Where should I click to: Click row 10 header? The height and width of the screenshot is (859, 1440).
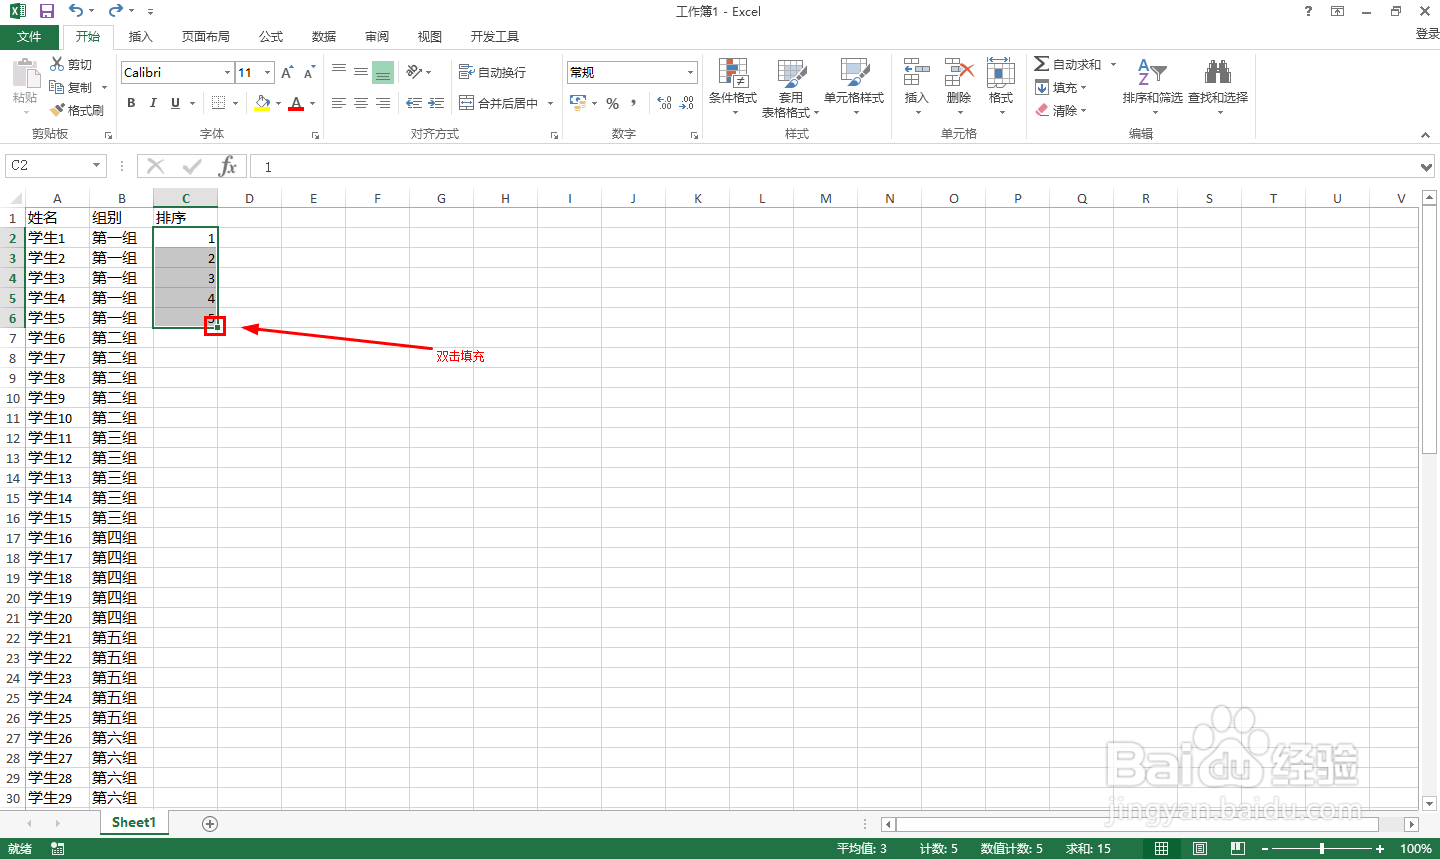click(13, 398)
